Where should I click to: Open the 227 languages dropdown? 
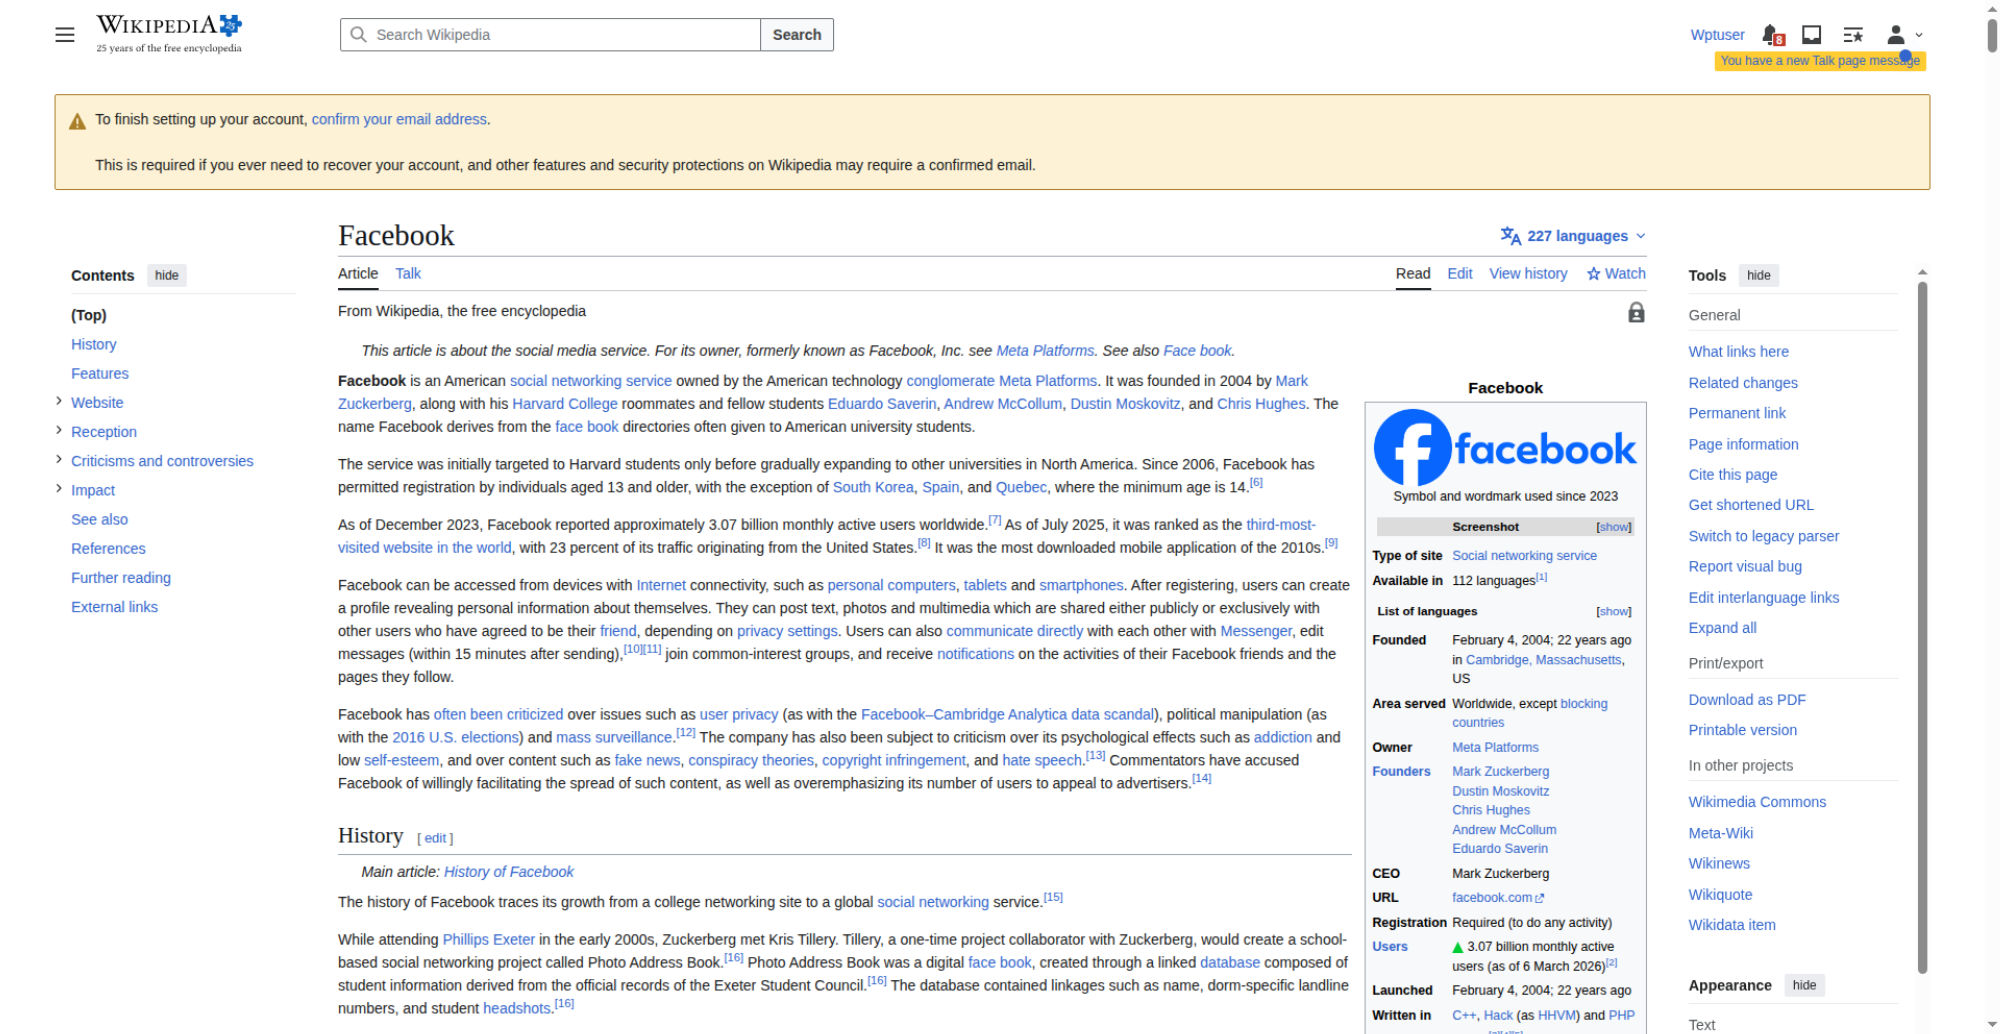point(1573,236)
